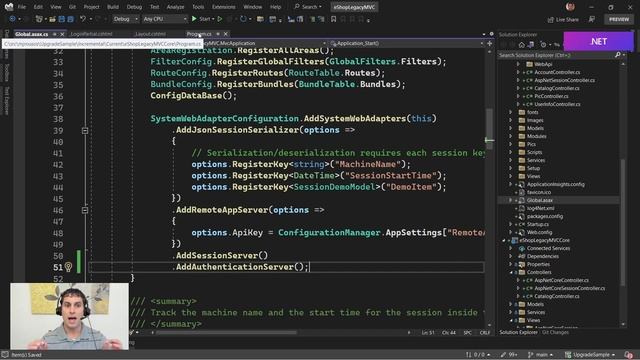Click the PREVIEW button
The width and height of the screenshot is (640, 360).
tap(619, 19)
